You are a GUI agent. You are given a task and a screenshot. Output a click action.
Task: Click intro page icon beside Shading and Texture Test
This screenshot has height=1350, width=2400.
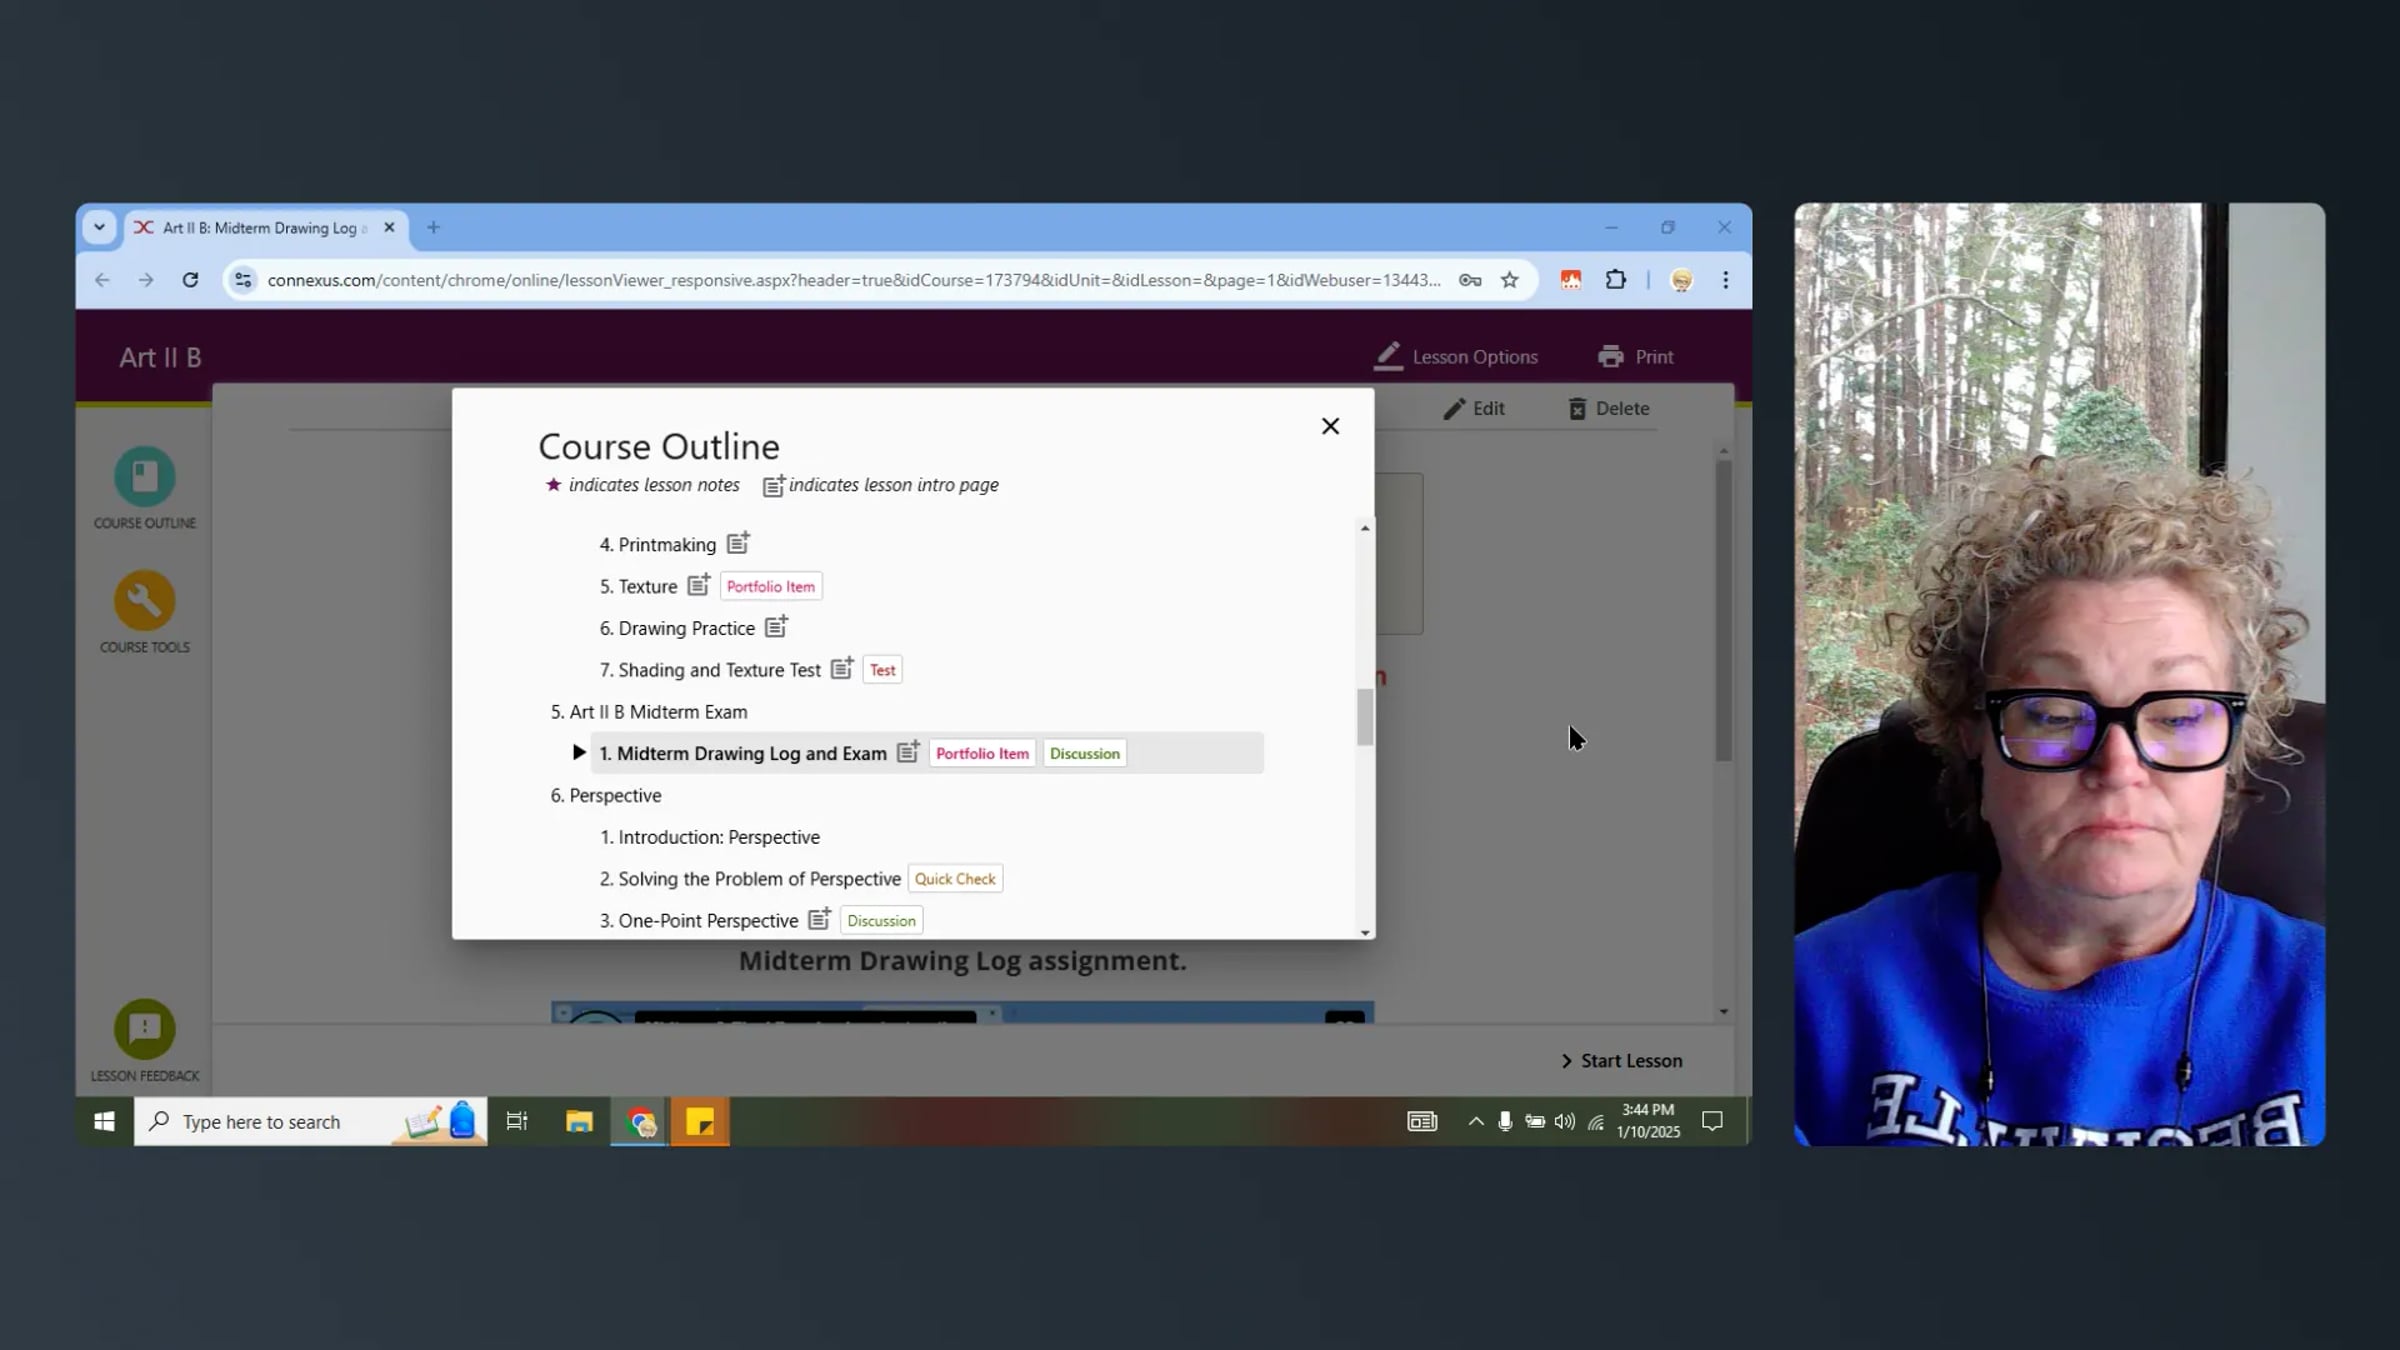pyautogui.click(x=843, y=668)
